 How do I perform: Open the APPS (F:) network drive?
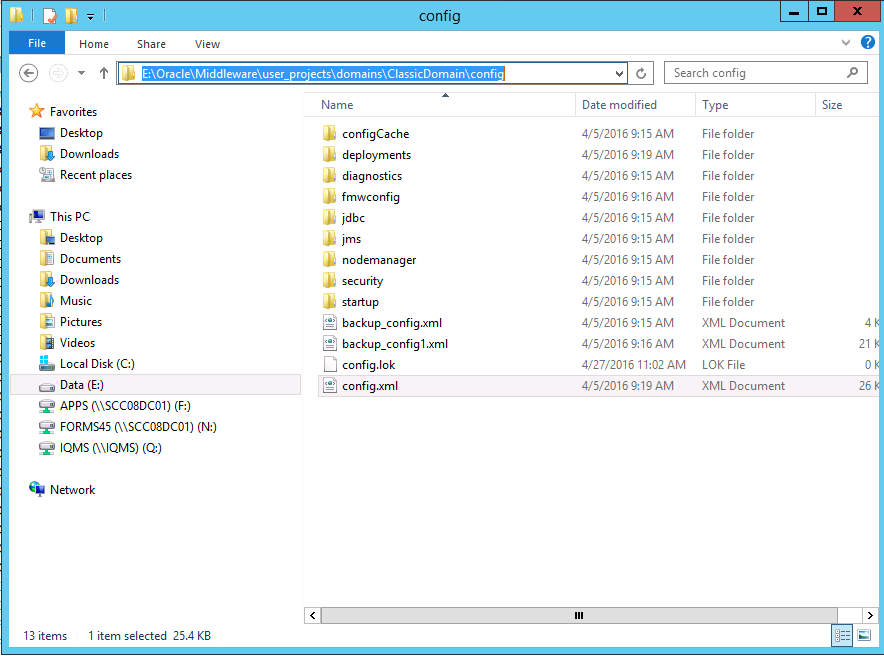[125, 406]
